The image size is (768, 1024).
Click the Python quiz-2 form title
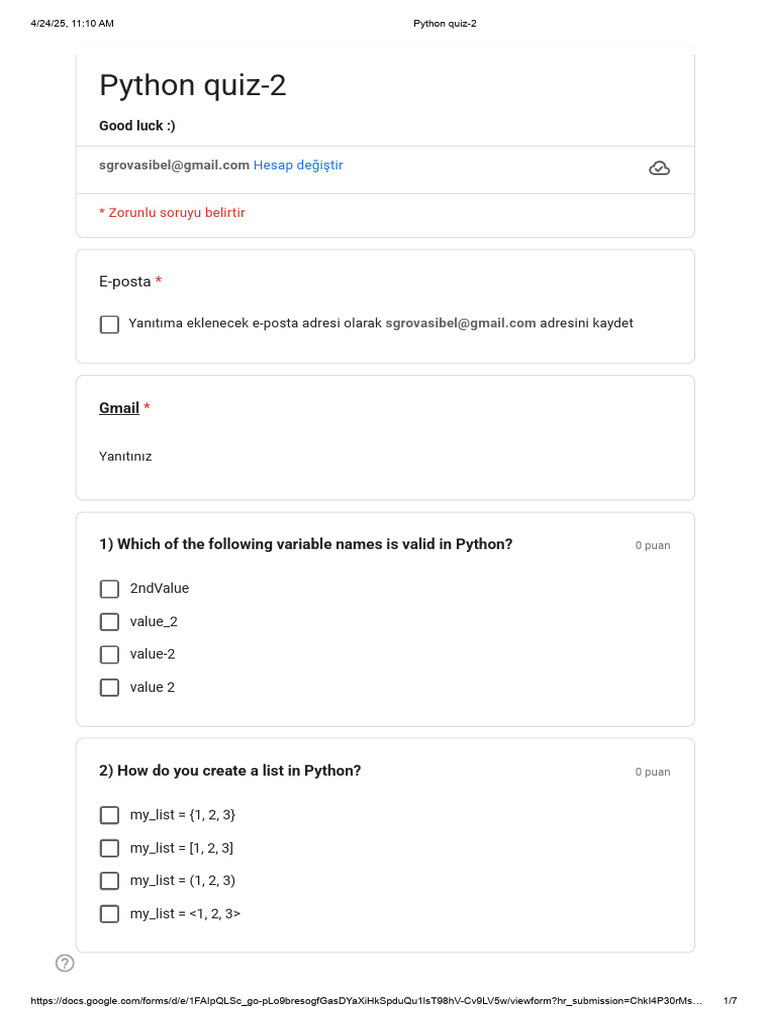(193, 86)
